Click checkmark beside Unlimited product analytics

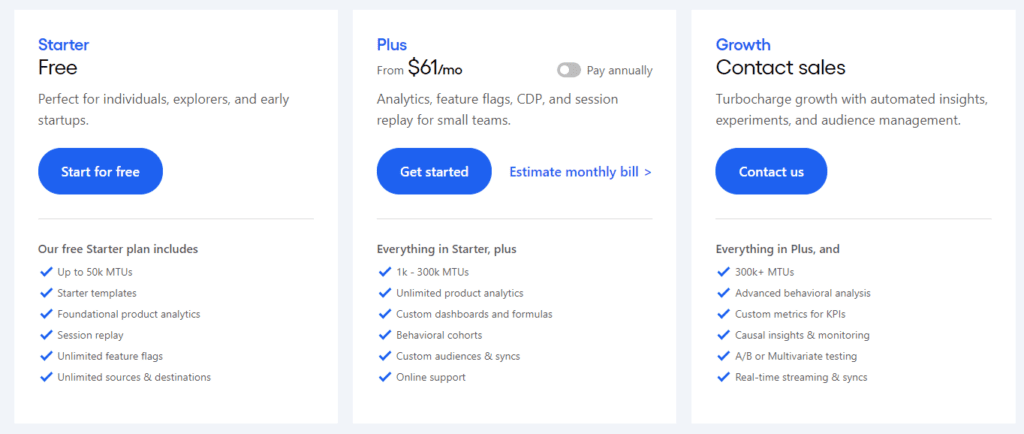[x=385, y=293]
